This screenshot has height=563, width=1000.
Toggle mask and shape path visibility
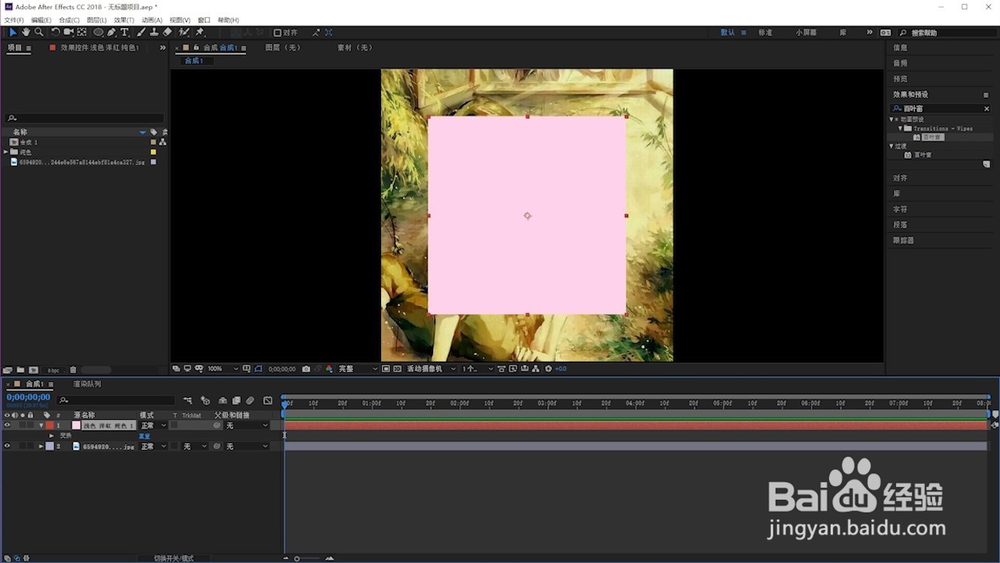pyautogui.click(x=258, y=369)
